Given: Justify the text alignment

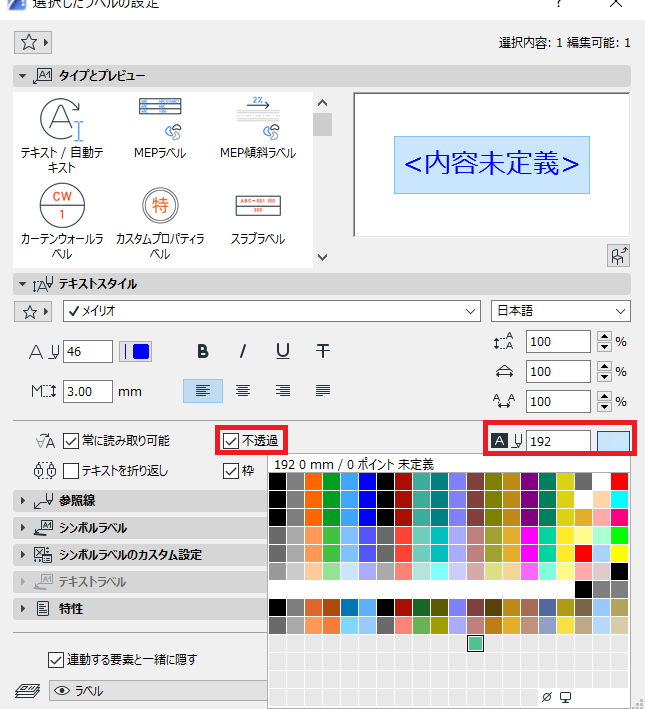Looking at the screenshot, I should [322, 391].
